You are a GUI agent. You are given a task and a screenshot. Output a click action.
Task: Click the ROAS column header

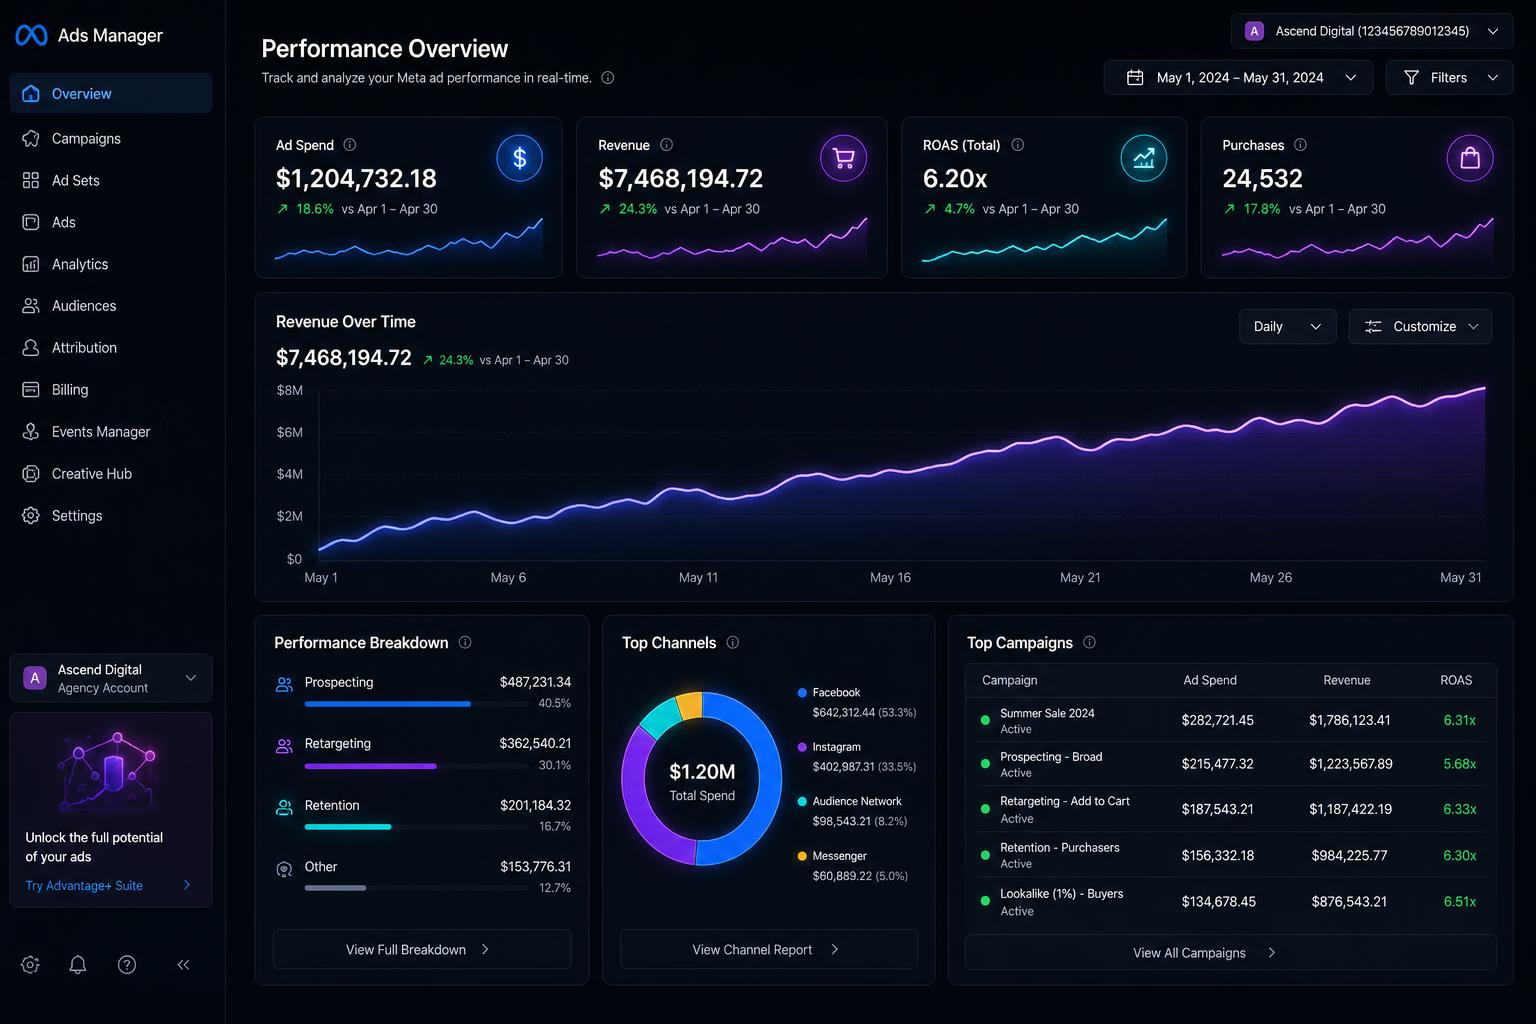pyautogui.click(x=1456, y=680)
